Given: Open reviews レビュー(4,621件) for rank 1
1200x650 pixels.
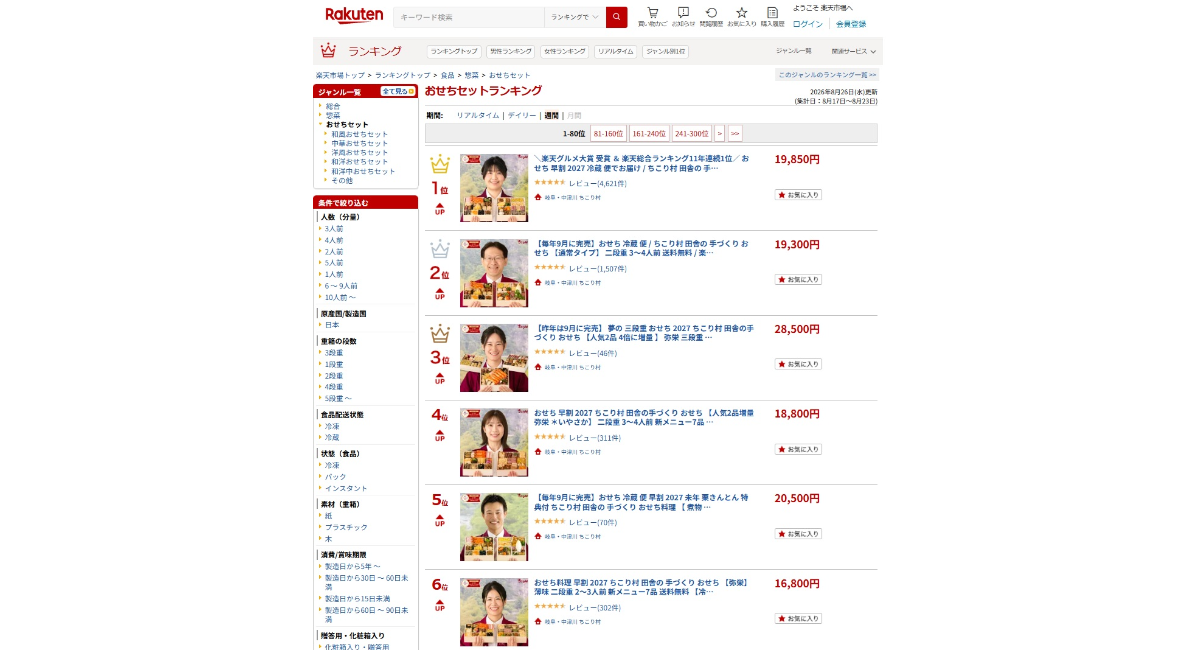Looking at the screenshot, I should (x=598, y=183).
